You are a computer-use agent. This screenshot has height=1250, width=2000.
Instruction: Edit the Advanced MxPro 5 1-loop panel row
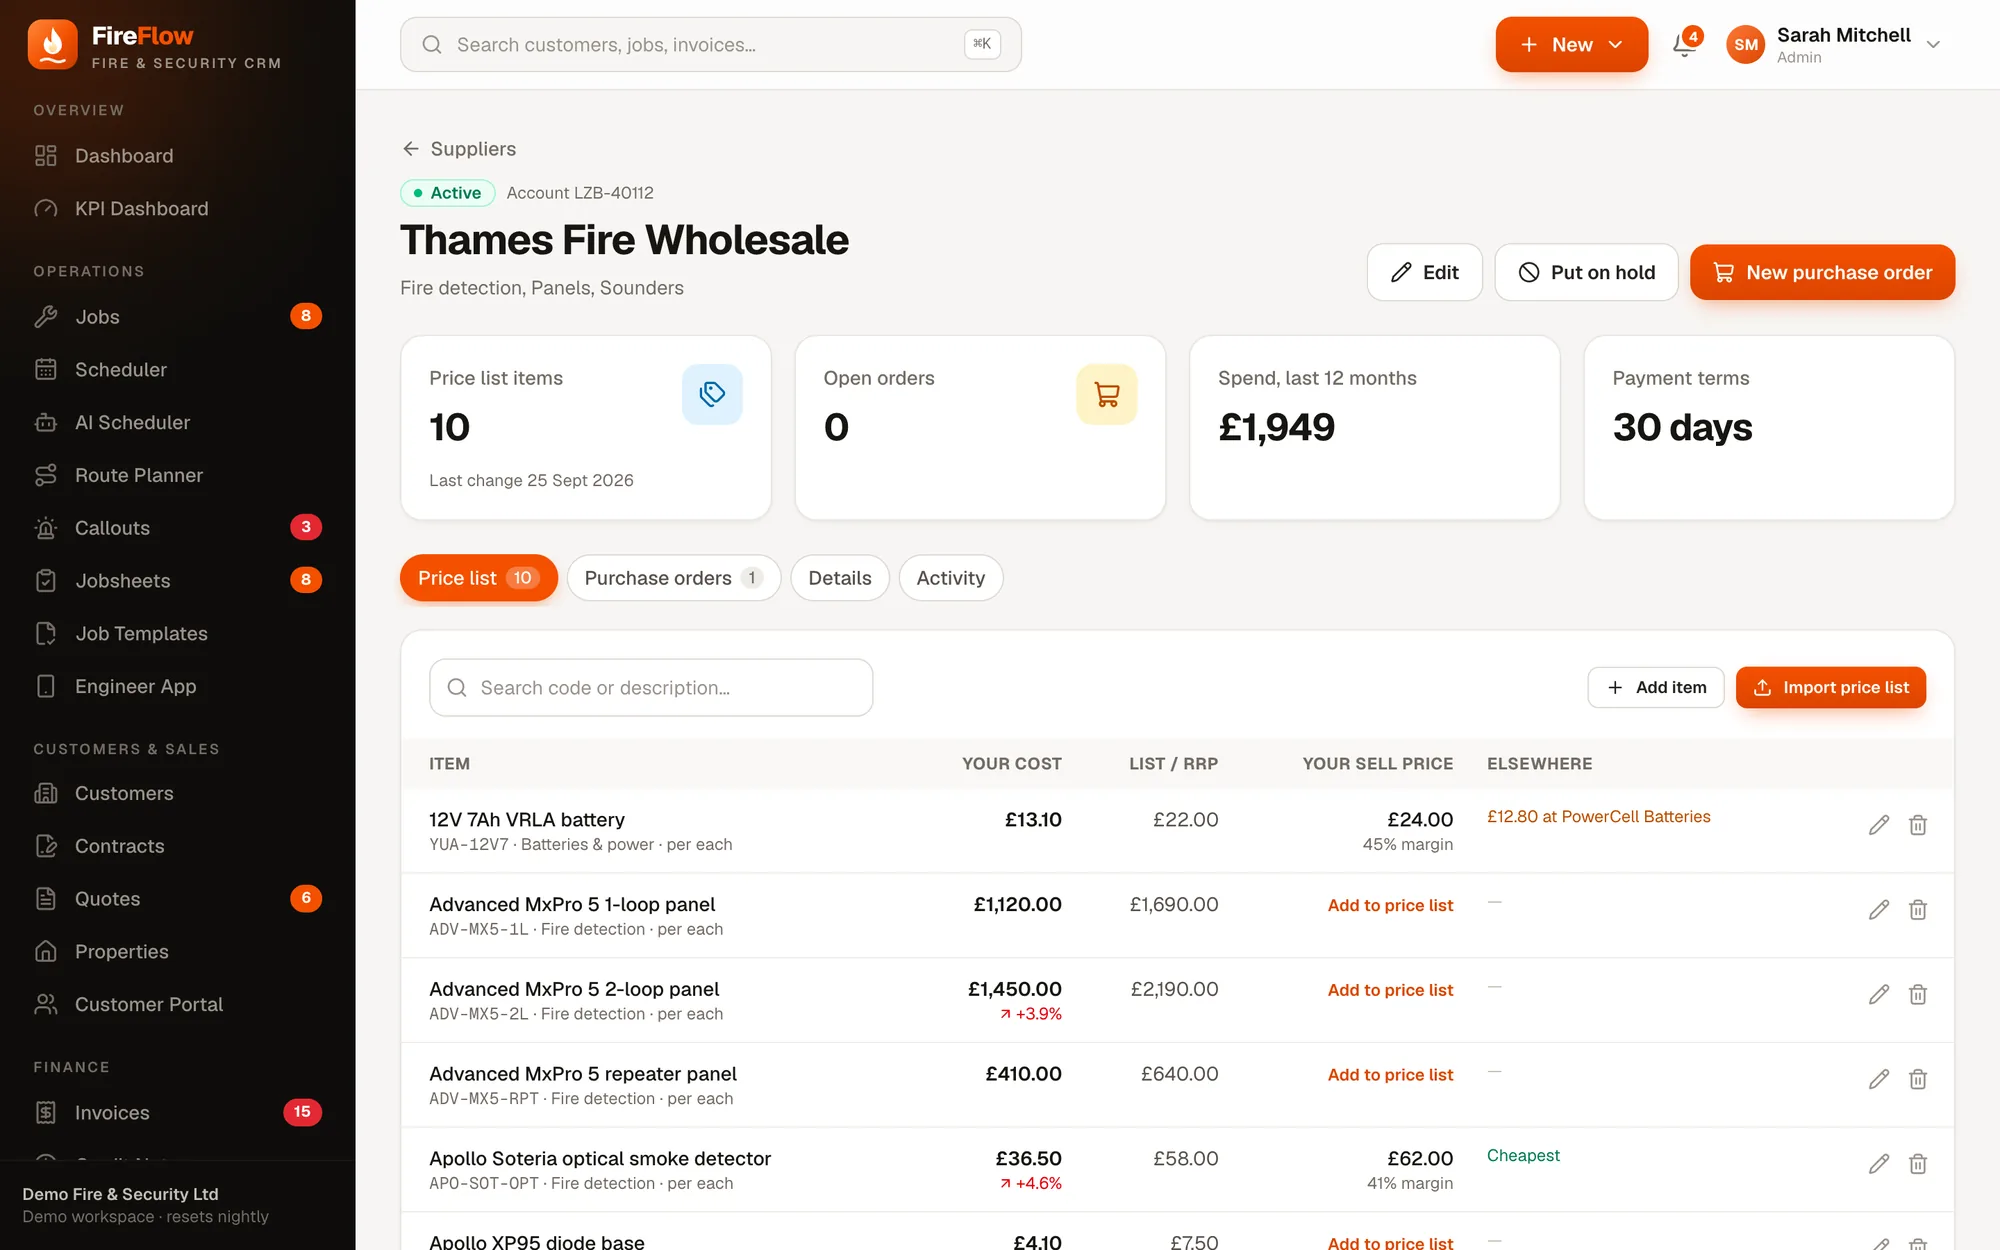point(1879,910)
